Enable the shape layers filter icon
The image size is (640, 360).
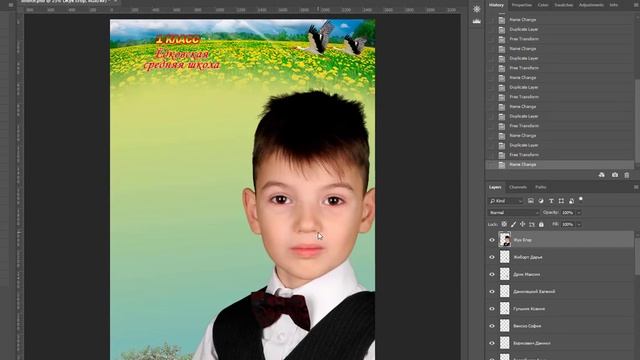[x=561, y=201]
